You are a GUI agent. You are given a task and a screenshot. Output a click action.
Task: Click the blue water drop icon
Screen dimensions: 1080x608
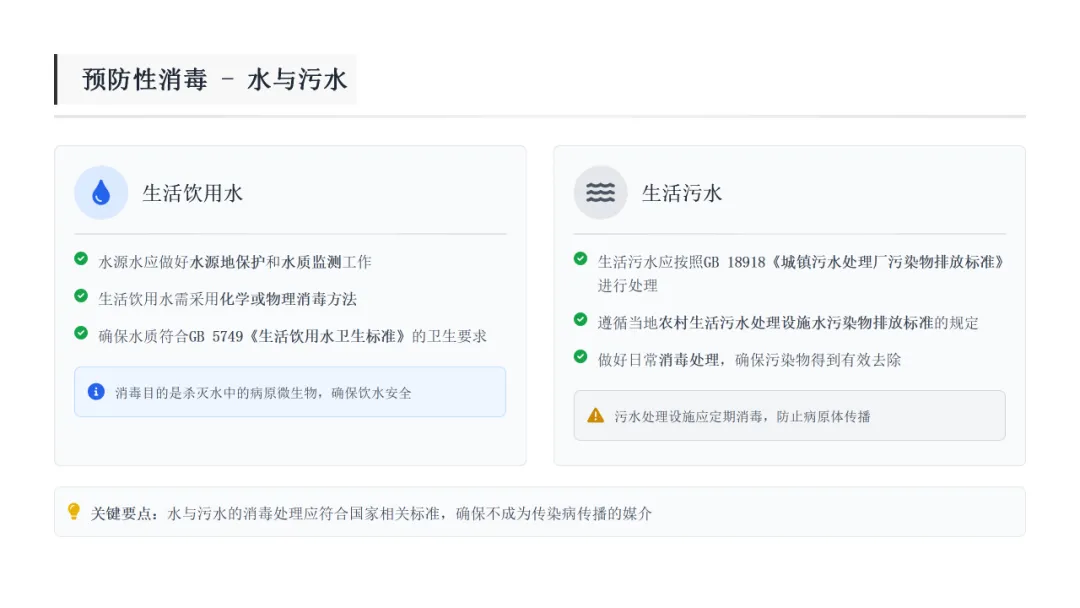(101, 193)
